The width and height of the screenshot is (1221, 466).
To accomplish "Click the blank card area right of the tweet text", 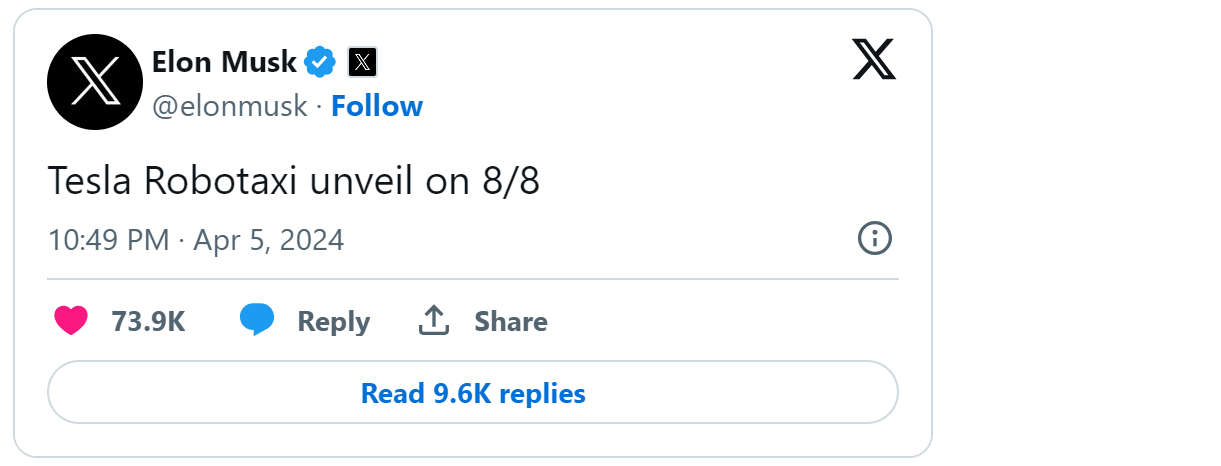I will coord(720,182).
